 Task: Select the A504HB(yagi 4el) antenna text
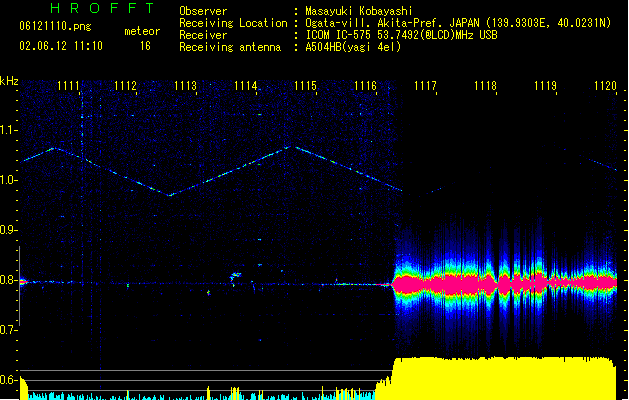pyautogui.click(x=353, y=47)
